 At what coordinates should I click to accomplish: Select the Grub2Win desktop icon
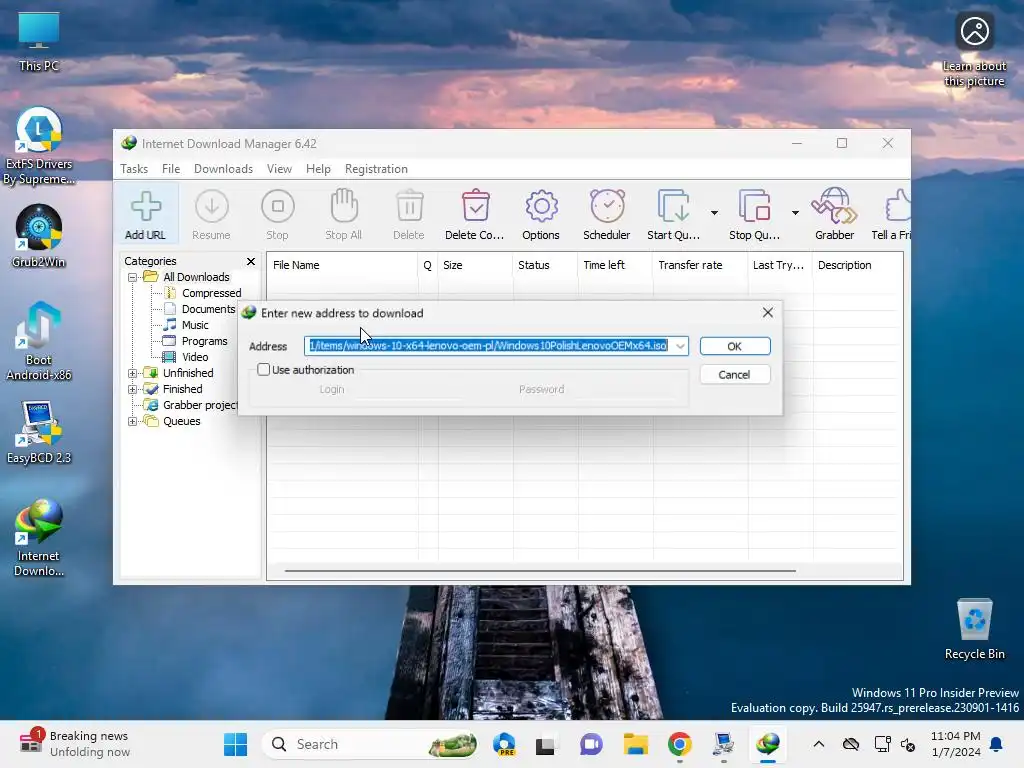click(x=39, y=236)
